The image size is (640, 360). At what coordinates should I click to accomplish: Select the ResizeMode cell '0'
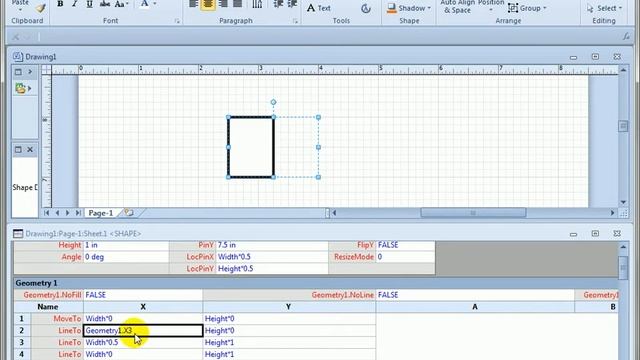tap(405, 257)
